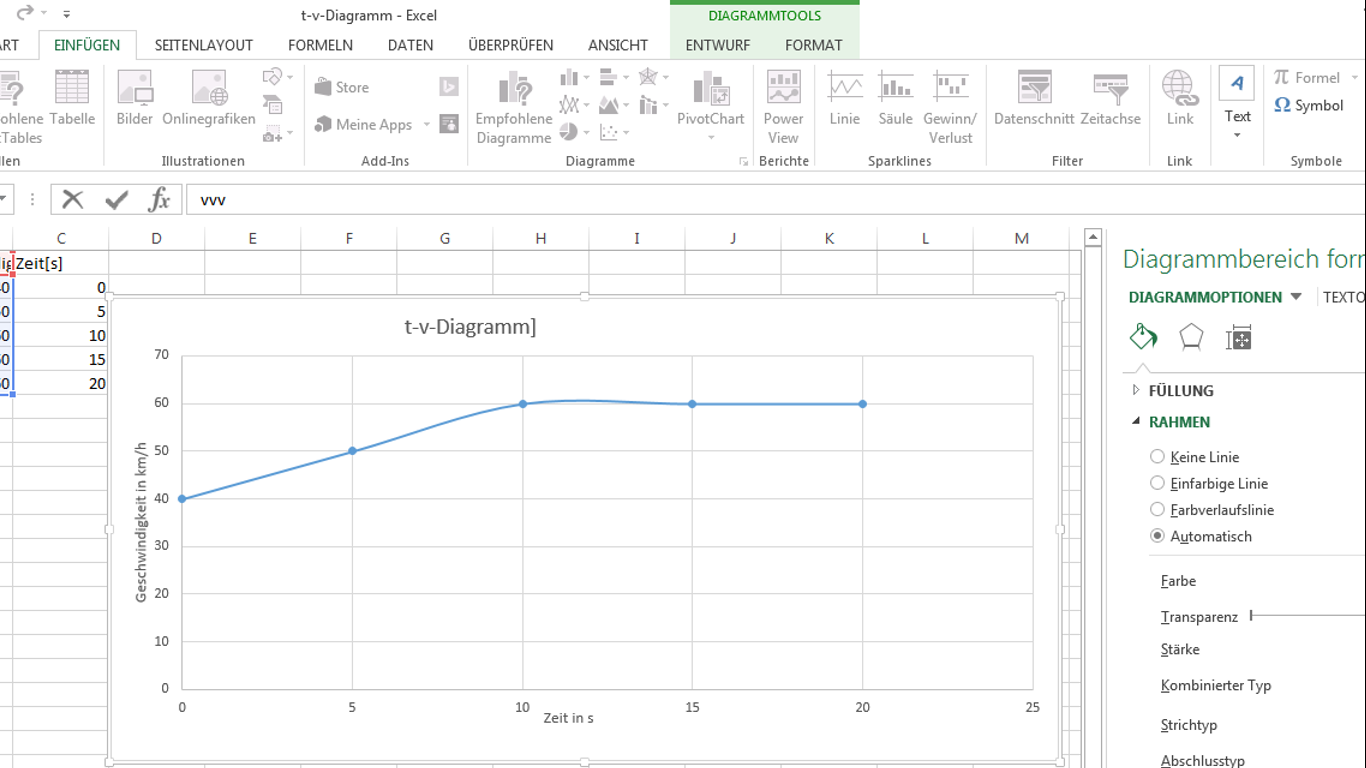Screen dimensions: 1366x768
Task: Insert a Tabelle from the ribbon
Action: [72, 98]
